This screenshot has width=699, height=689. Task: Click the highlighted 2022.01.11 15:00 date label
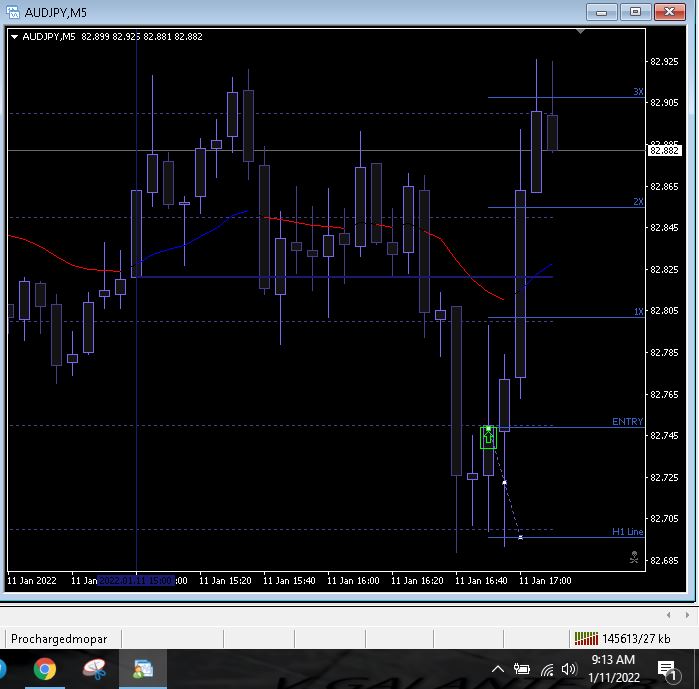click(136, 581)
